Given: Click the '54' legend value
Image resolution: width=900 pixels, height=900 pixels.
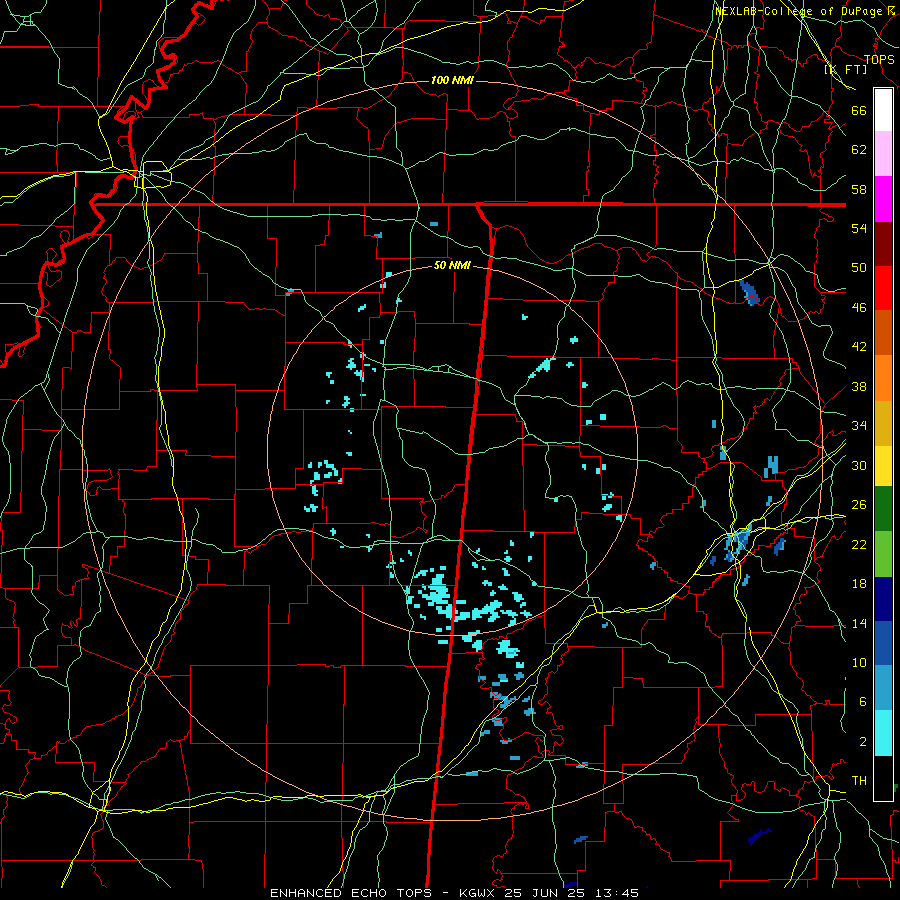Looking at the screenshot, I should point(859,228).
